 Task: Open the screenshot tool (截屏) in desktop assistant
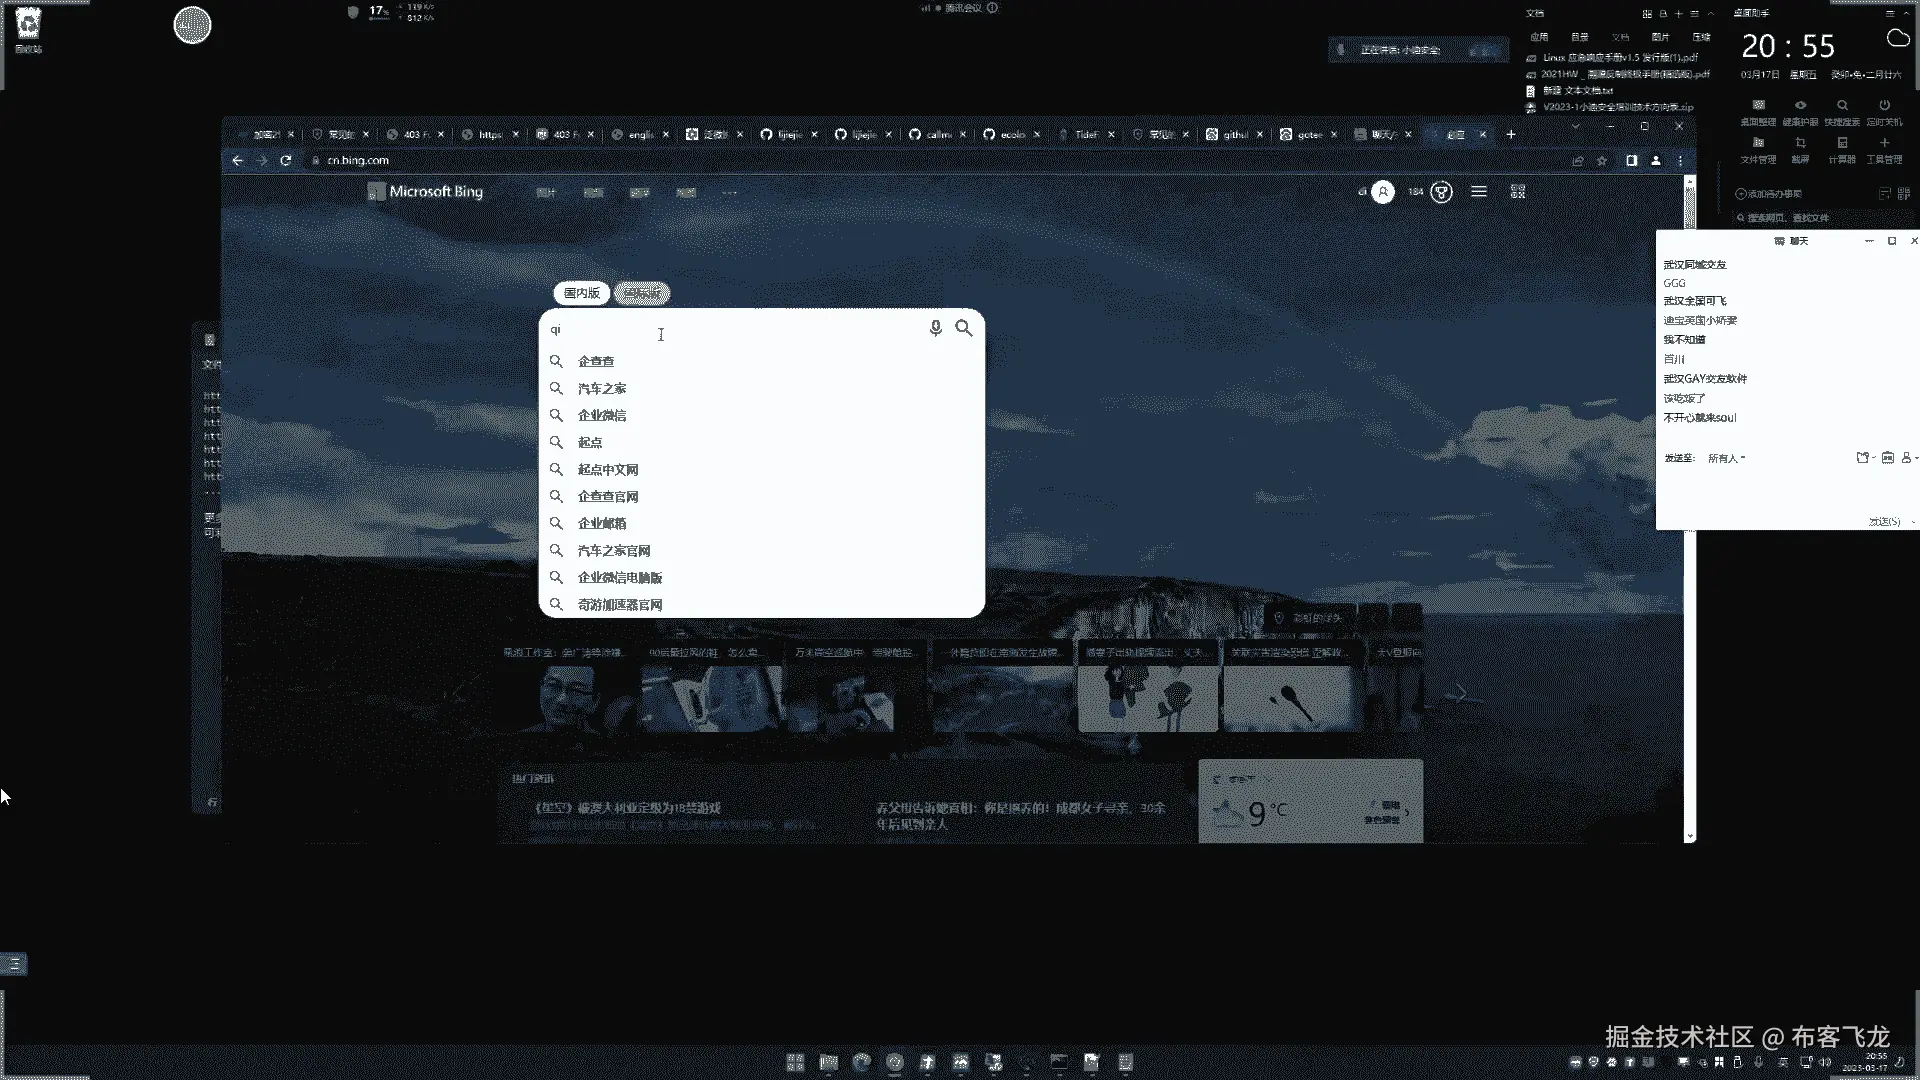pos(1800,144)
